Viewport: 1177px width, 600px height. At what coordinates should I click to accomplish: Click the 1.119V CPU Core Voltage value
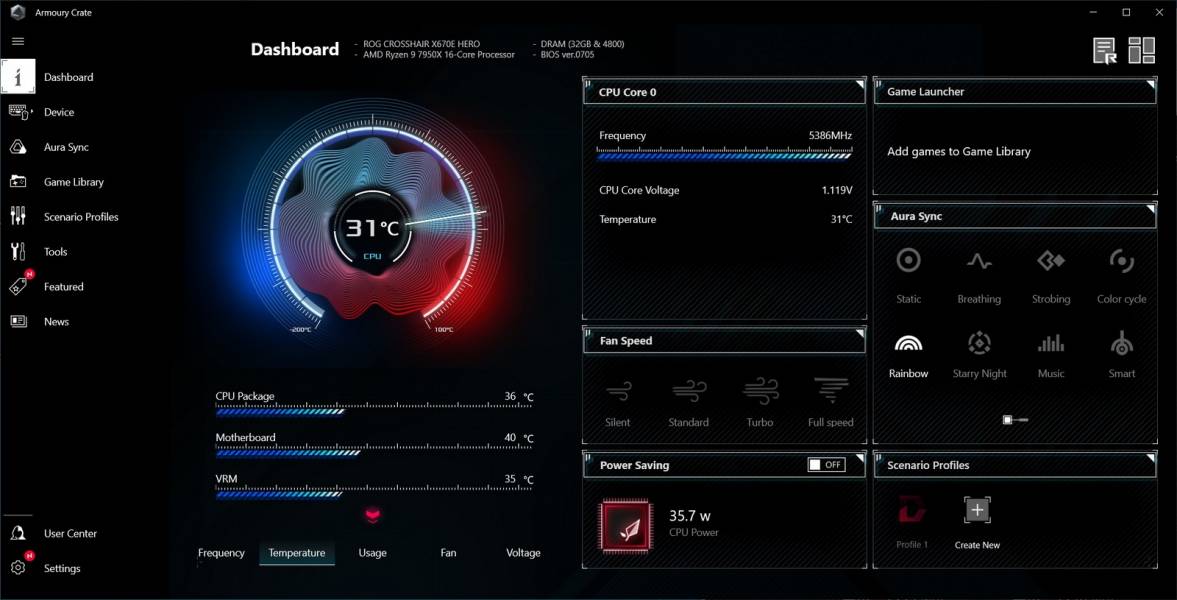(837, 191)
